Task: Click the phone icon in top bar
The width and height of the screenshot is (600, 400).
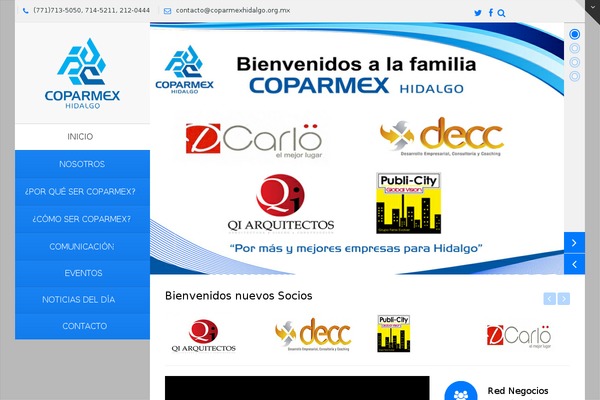Action: (26, 11)
